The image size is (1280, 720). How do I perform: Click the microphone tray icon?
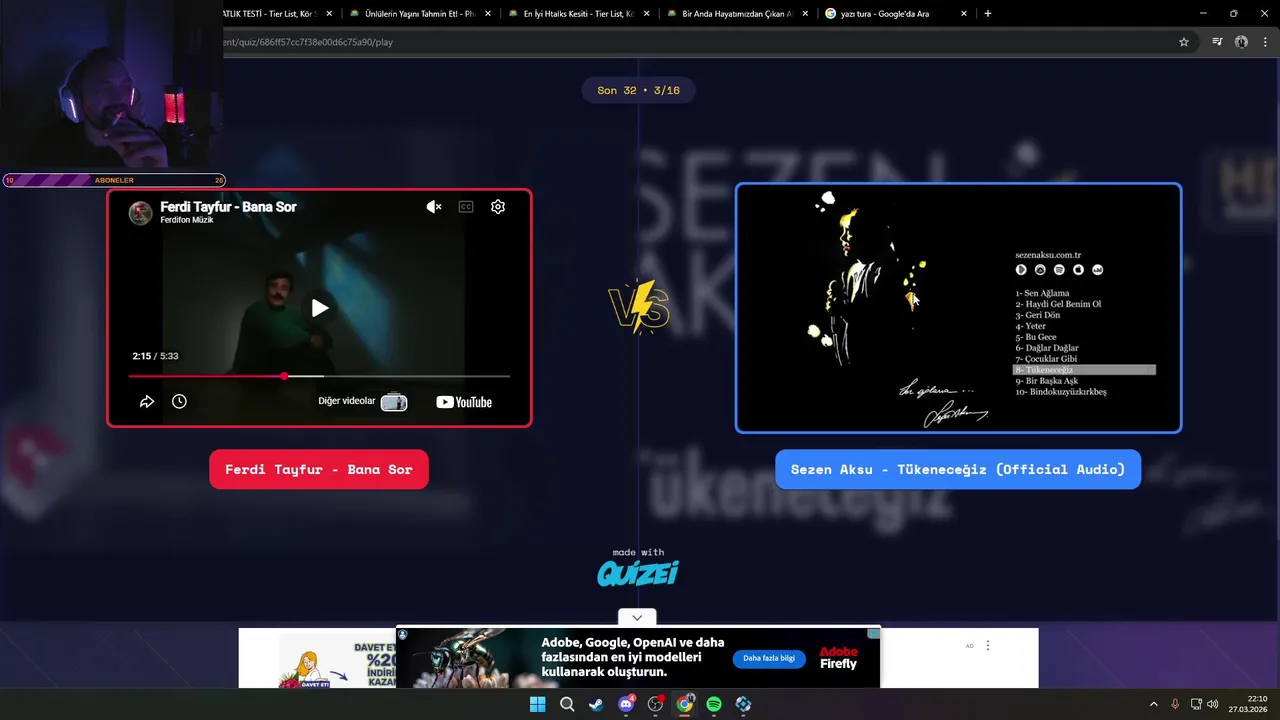(x=1175, y=704)
